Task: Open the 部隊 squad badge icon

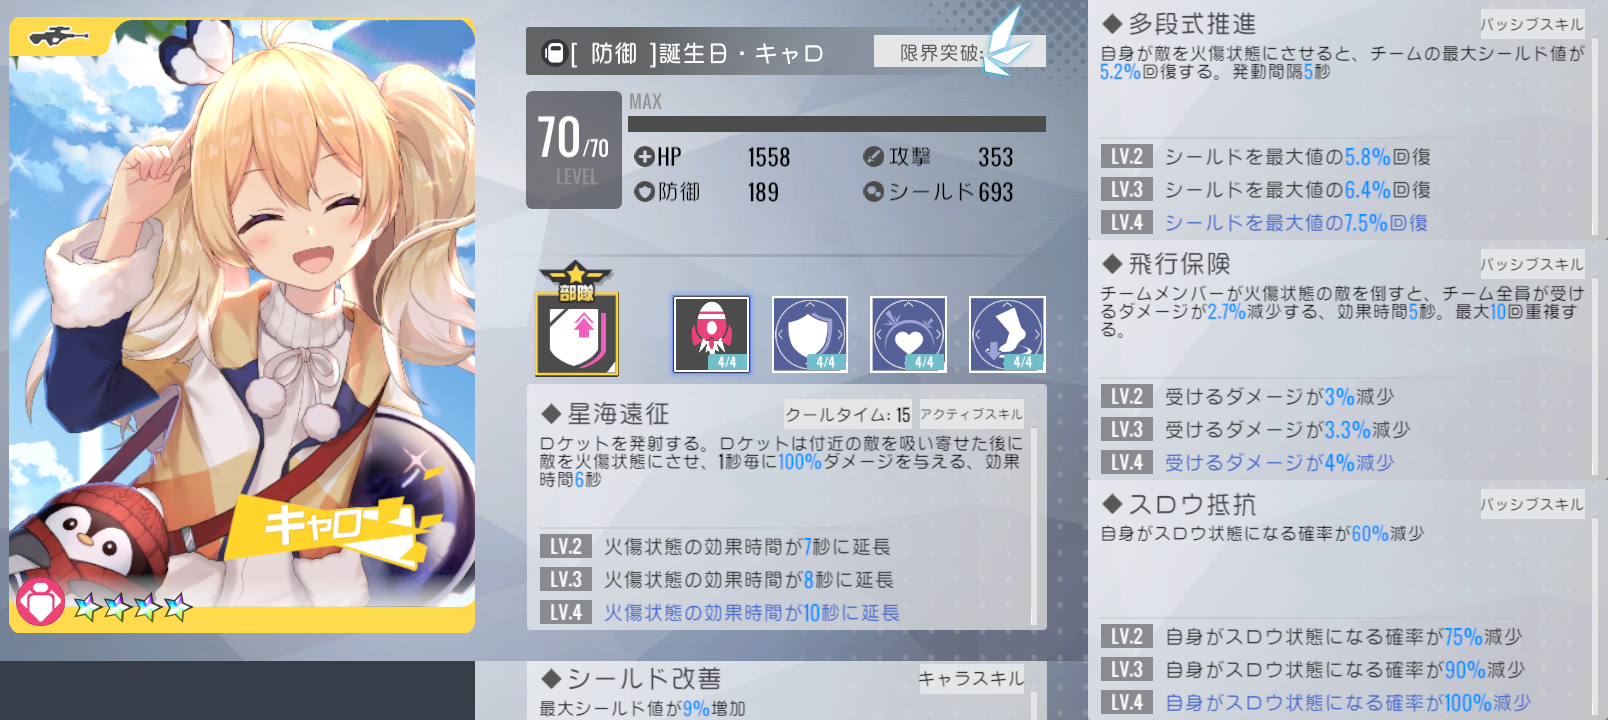Action: [577, 320]
